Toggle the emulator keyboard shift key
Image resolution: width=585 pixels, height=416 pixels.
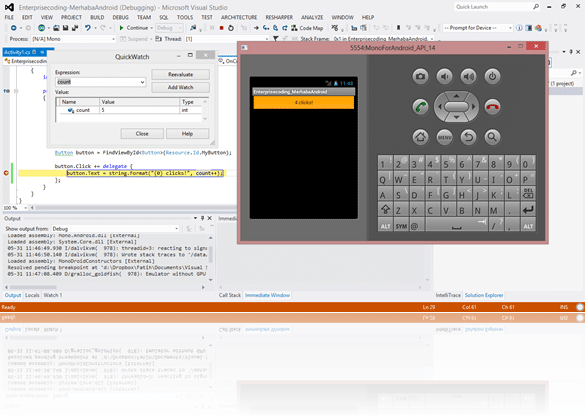[385, 209]
